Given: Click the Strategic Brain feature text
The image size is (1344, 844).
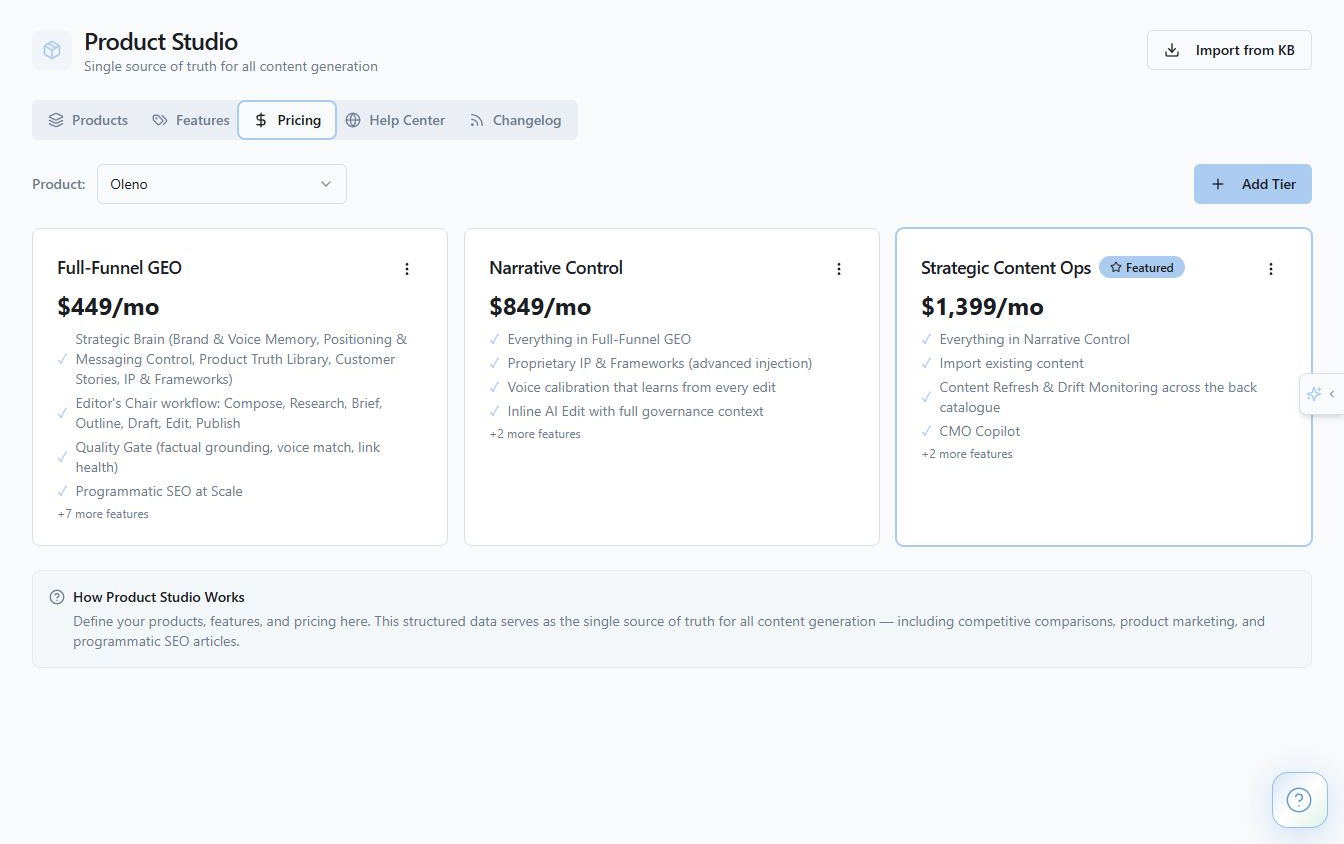Looking at the screenshot, I should click(x=241, y=359).
